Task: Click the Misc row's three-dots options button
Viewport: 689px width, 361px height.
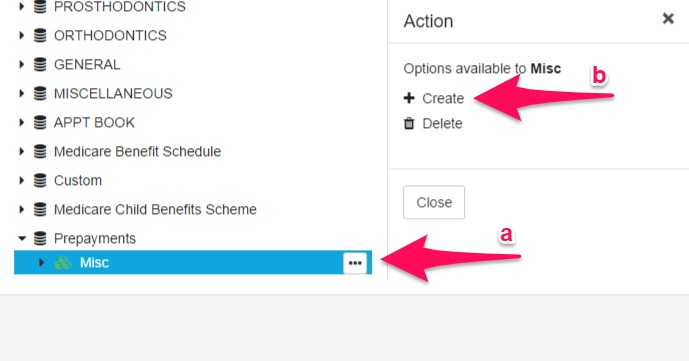Action: [355, 263]
